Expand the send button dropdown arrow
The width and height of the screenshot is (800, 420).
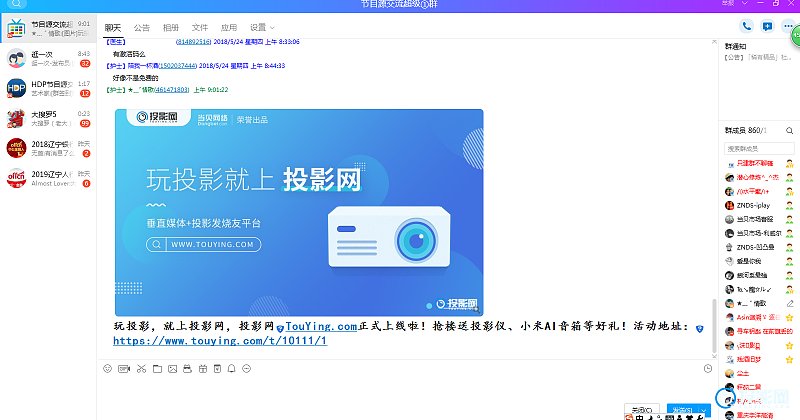click(x=704, y=411)
